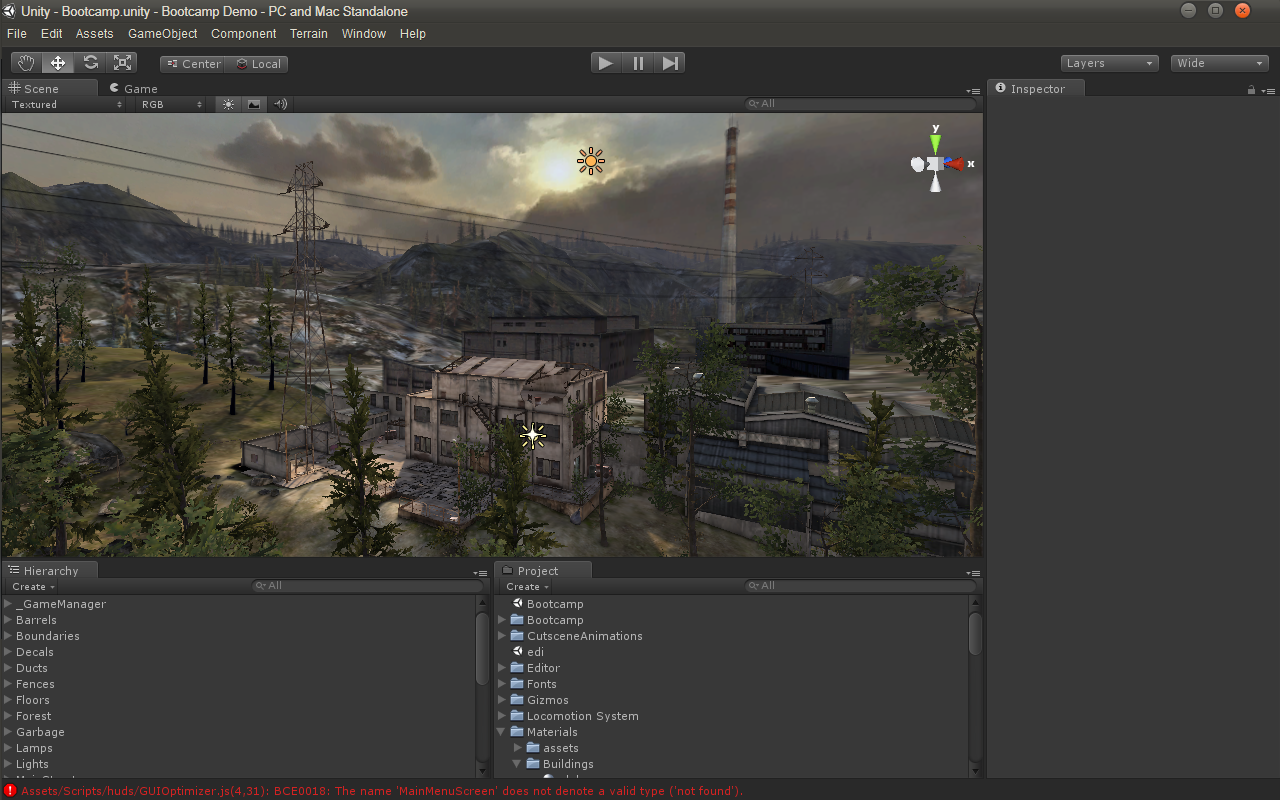Switch to the Game tab
Screen dimensions: 1280x800
(135, 88)
